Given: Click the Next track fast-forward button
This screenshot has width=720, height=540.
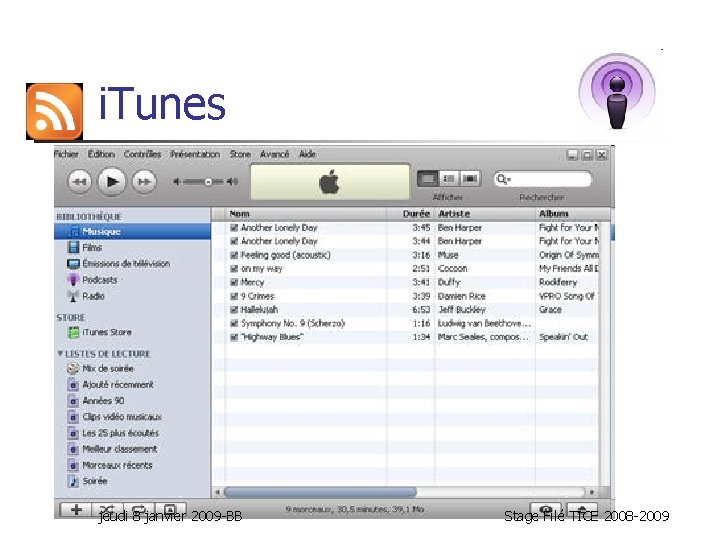Looking at the screenshot, I should [144, 182].
